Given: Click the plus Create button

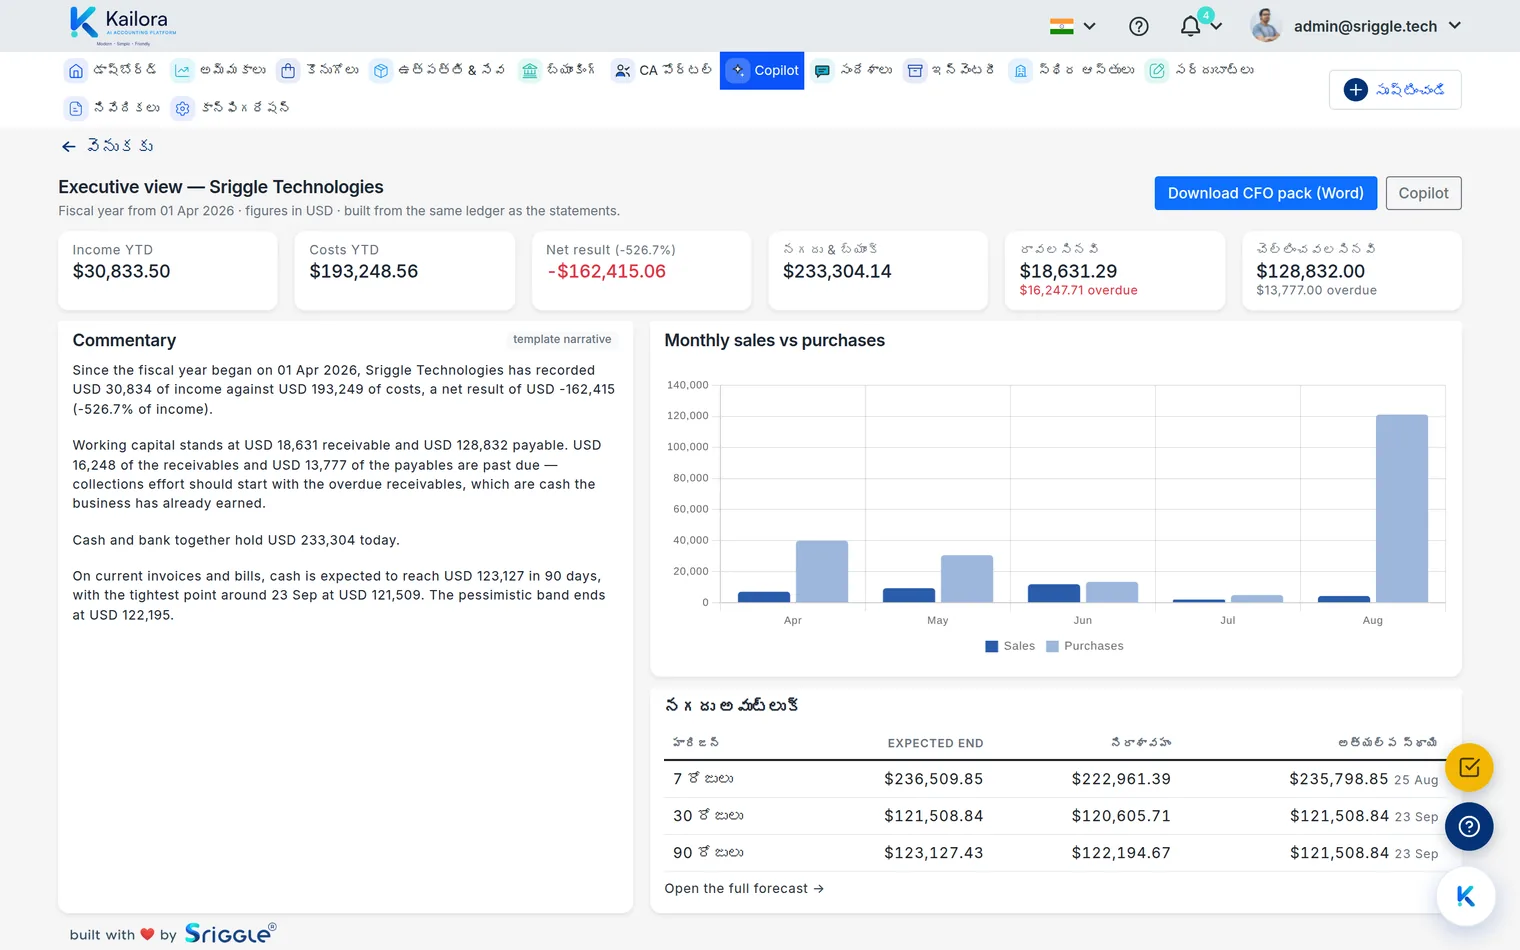Looking at the screenshot, I should click(1395, 90).
